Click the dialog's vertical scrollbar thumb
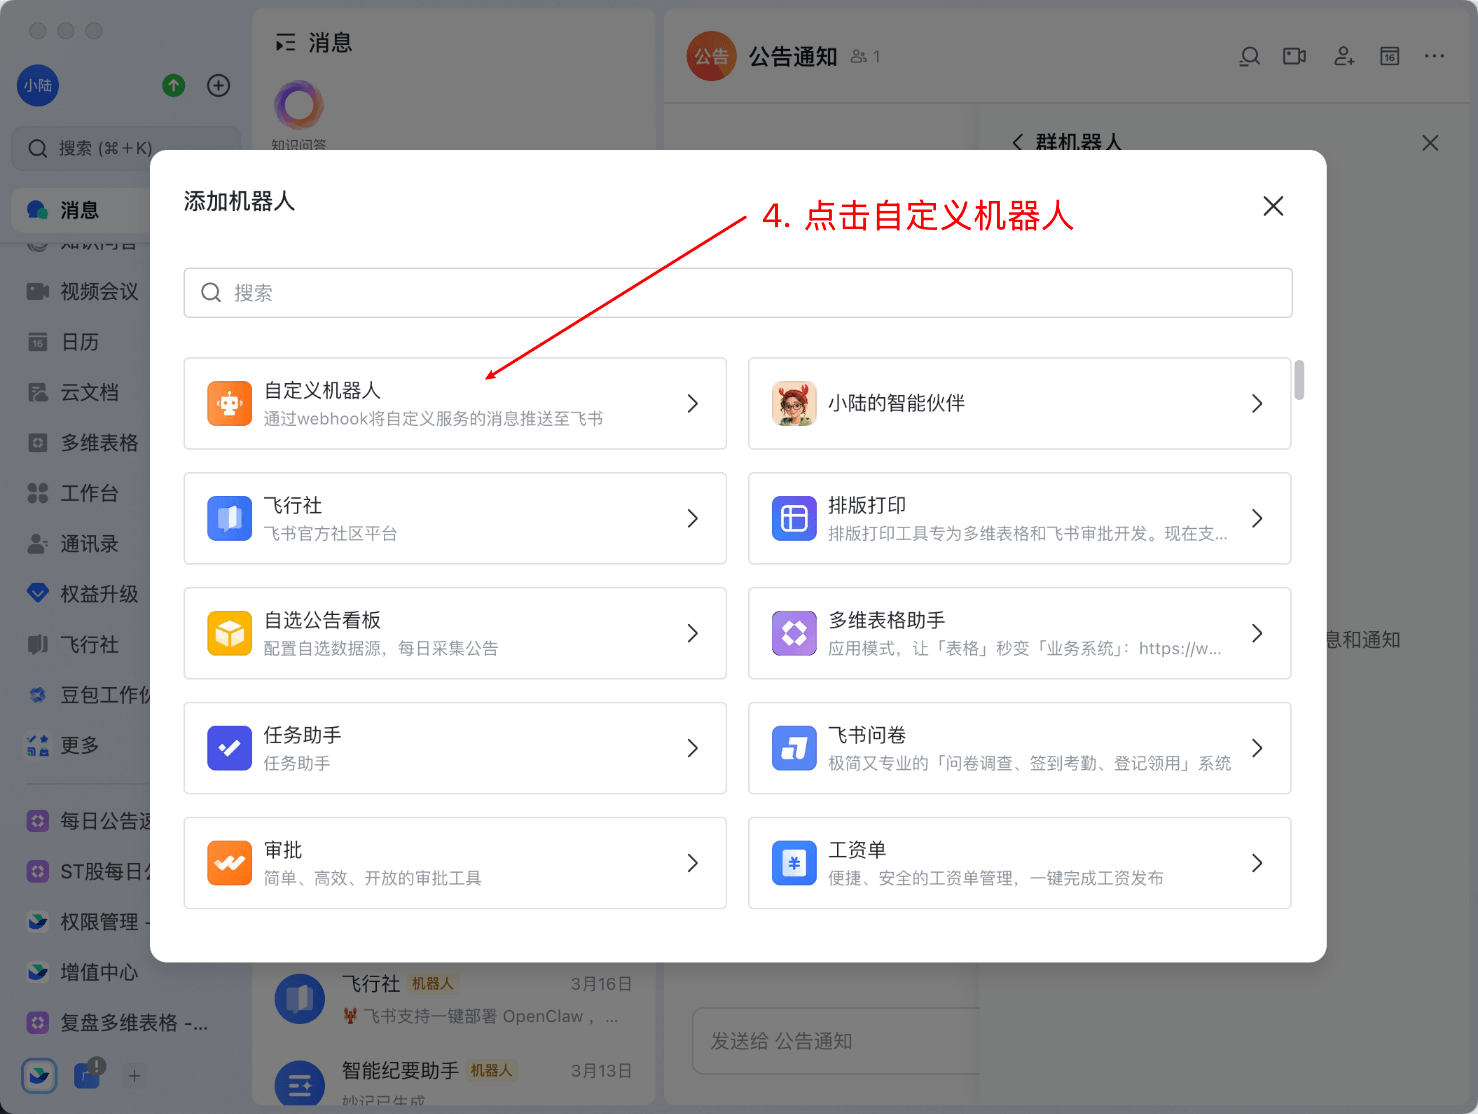Image resolution: width=1478 pixels, height=1114 pixels. [x=1299, y=380]
